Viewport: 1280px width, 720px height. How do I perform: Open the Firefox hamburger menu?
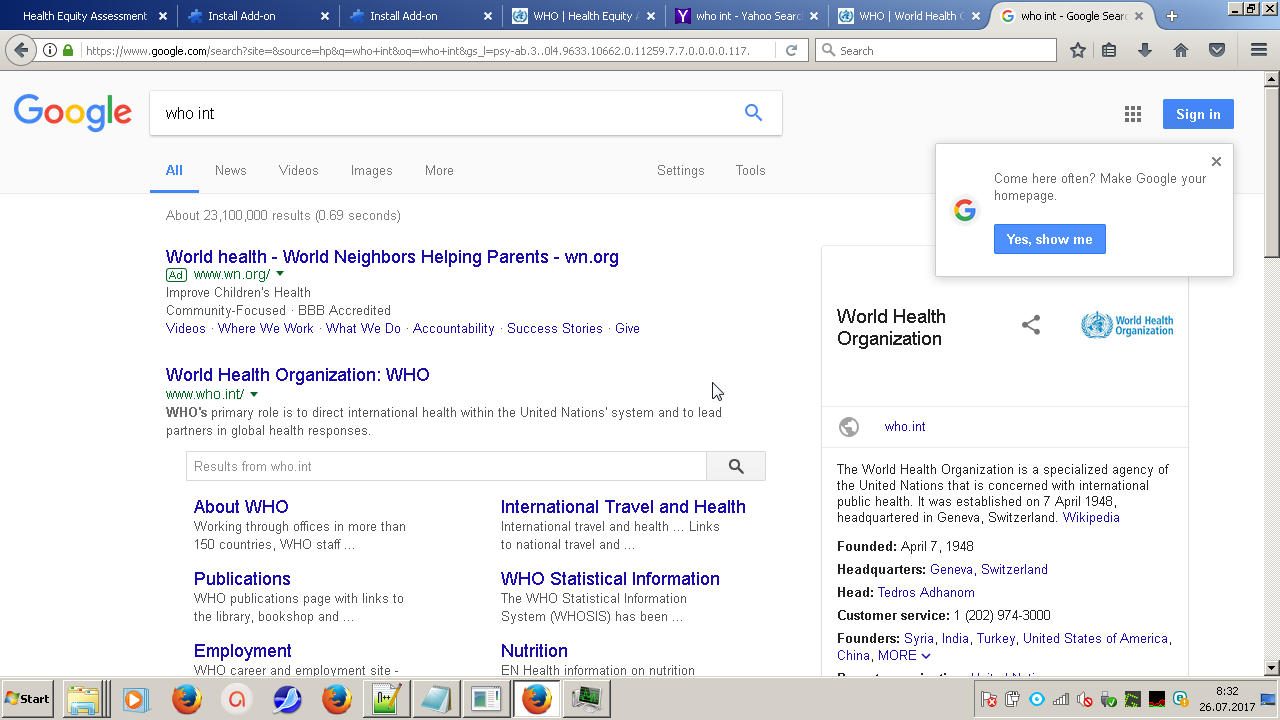coord(1259,51)
